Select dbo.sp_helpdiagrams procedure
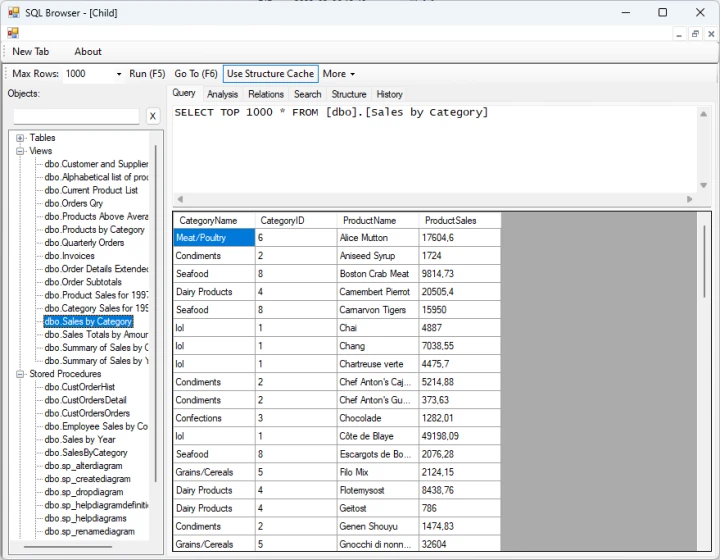The height and width of the screenshot is (560, 720). tap(85, 519)
